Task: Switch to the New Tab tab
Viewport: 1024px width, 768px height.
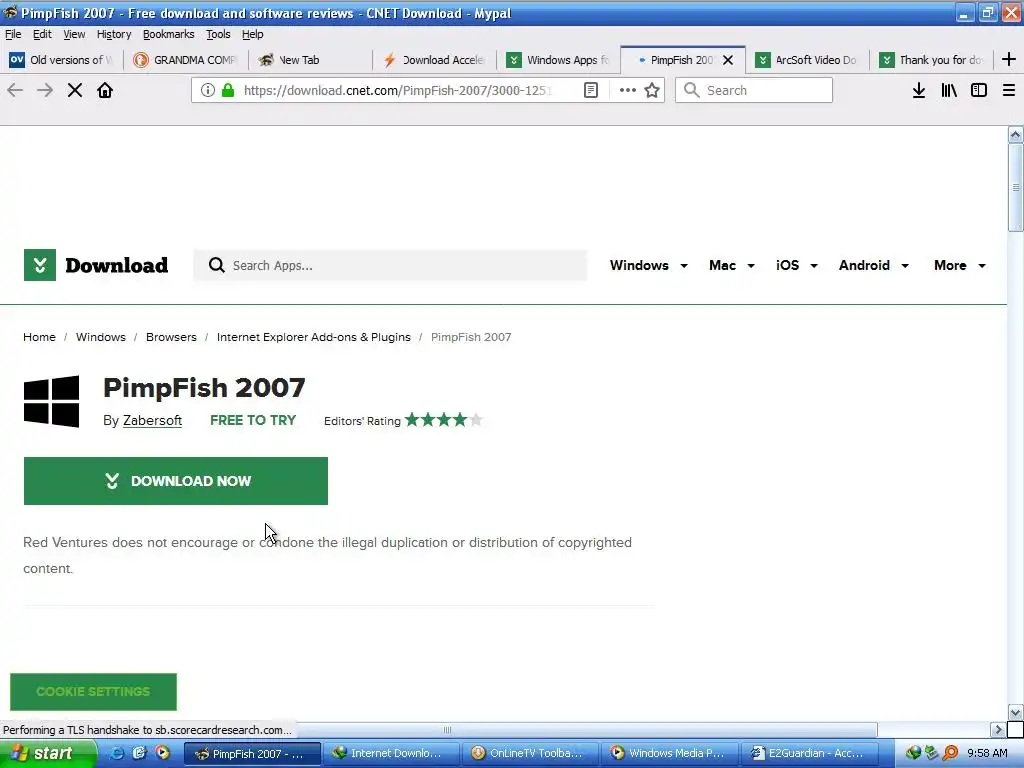Action: click(310, 60)
